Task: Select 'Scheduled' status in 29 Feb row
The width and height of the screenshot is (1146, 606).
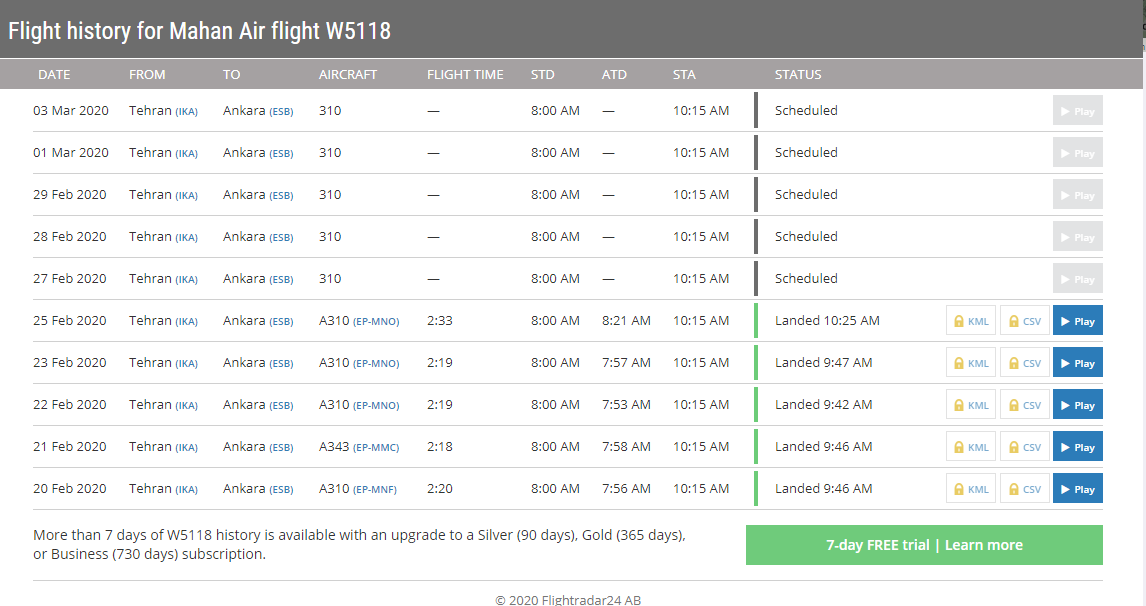Action: (806, 194)
